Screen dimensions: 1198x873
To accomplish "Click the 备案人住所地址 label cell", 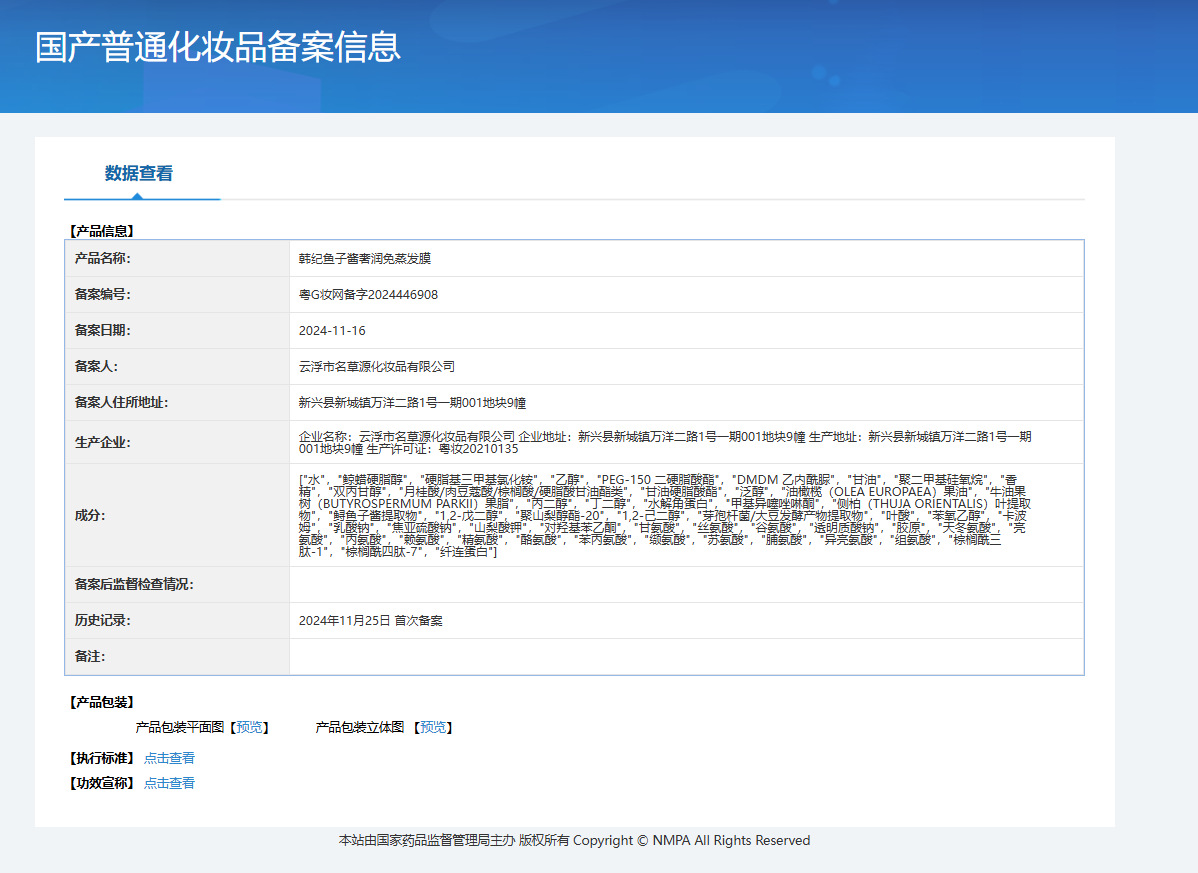I will point(177,402).
